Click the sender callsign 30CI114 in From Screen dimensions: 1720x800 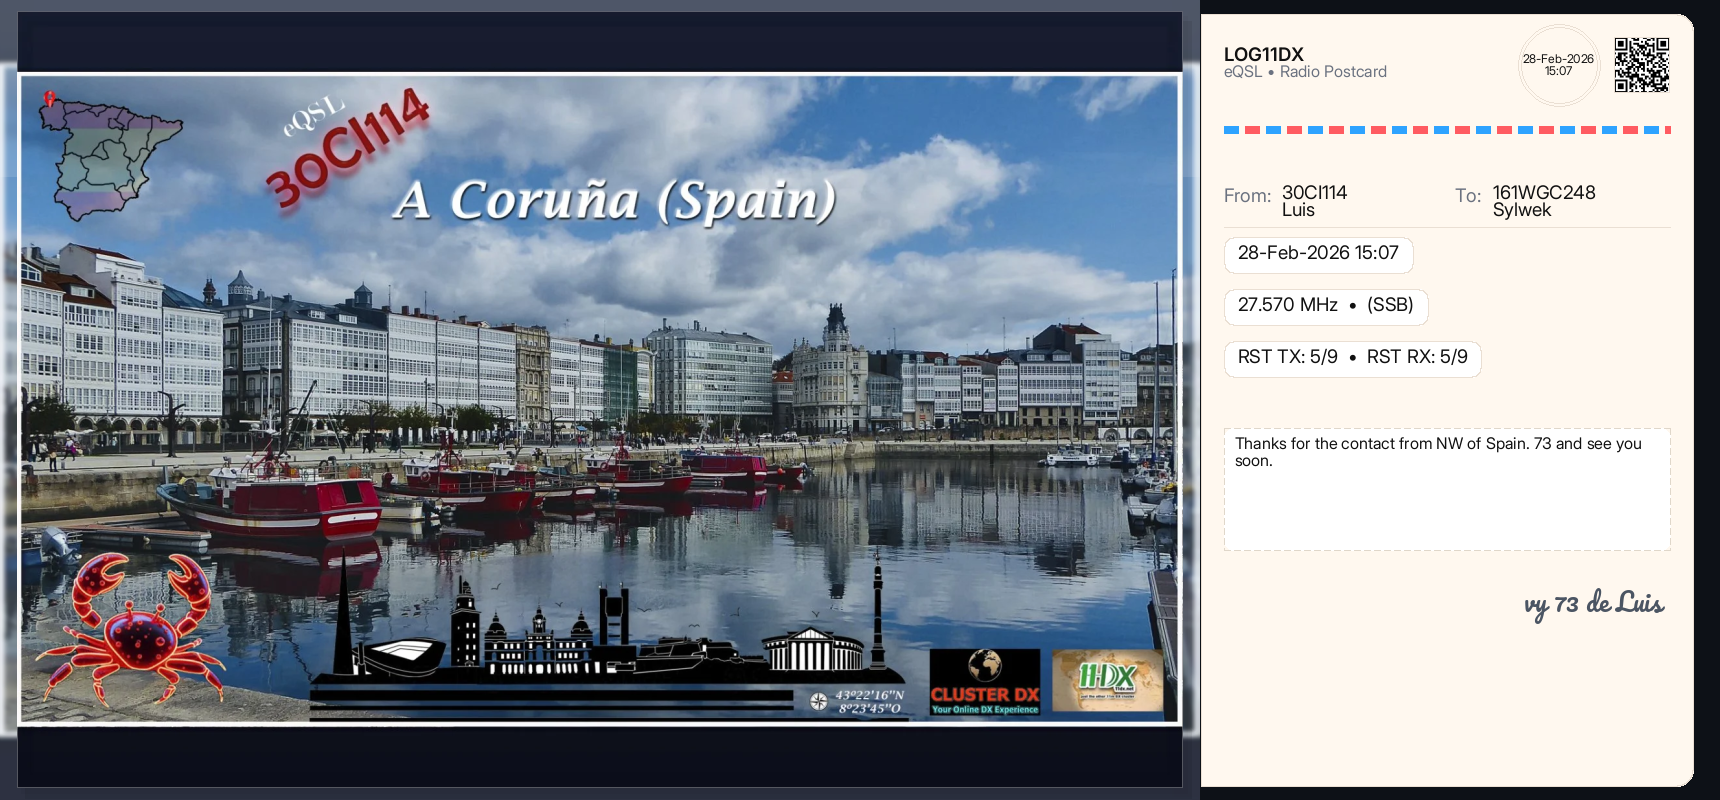pos(1314,192)
